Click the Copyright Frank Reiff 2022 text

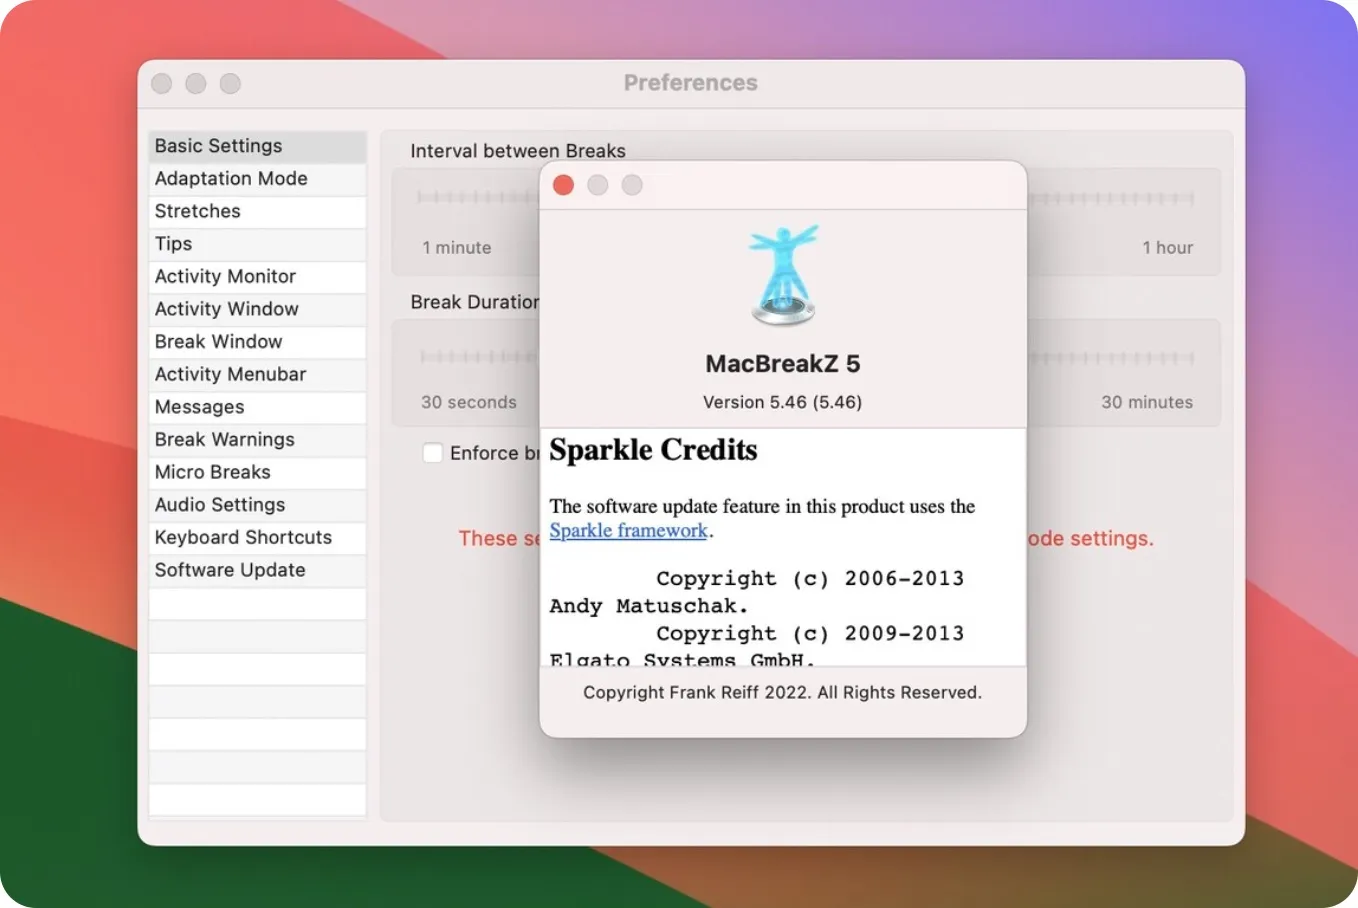(x=783, y=692)
